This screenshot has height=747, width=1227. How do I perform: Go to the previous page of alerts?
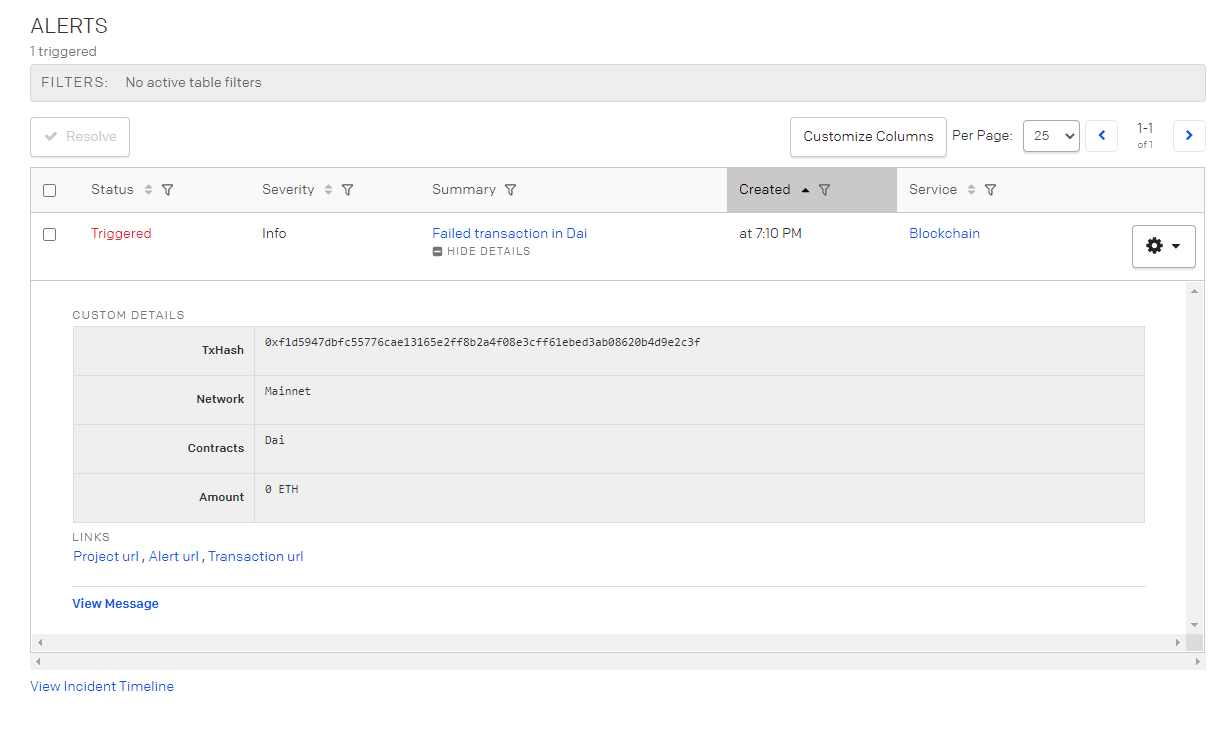pos(1102,136)
